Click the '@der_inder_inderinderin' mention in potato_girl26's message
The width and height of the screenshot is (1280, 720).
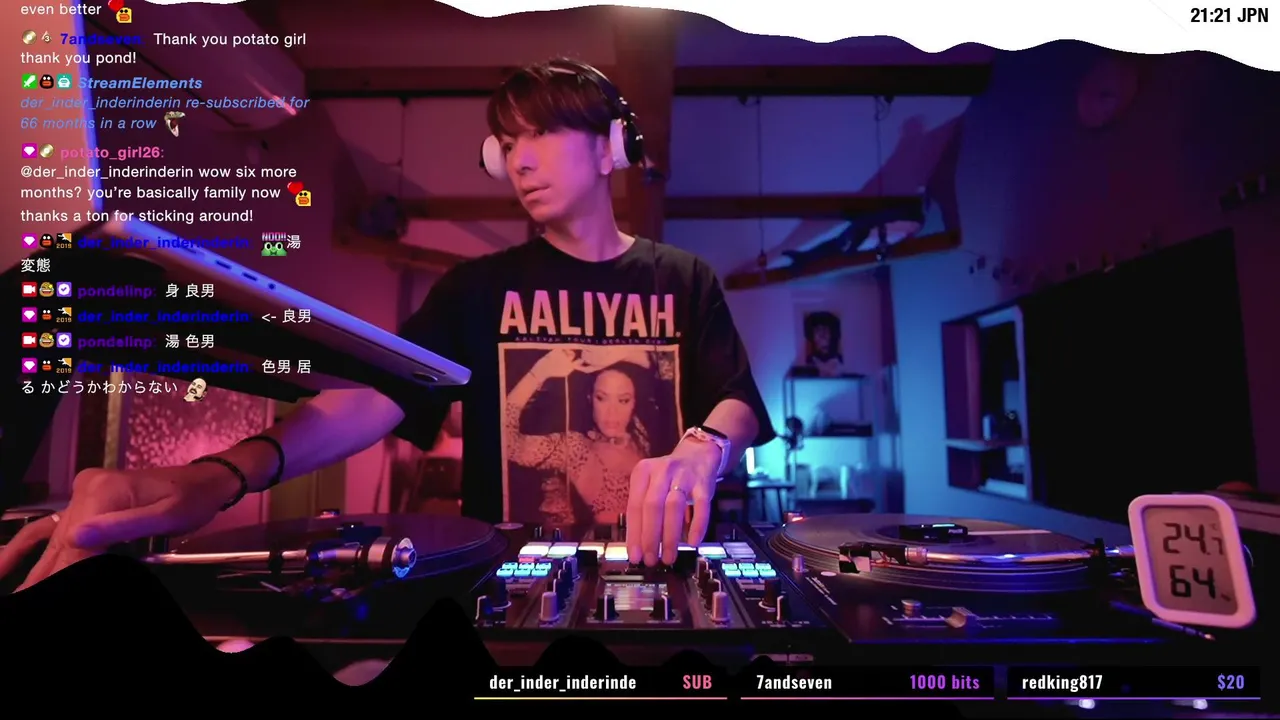pyautogui.click(x=107, y=172)
